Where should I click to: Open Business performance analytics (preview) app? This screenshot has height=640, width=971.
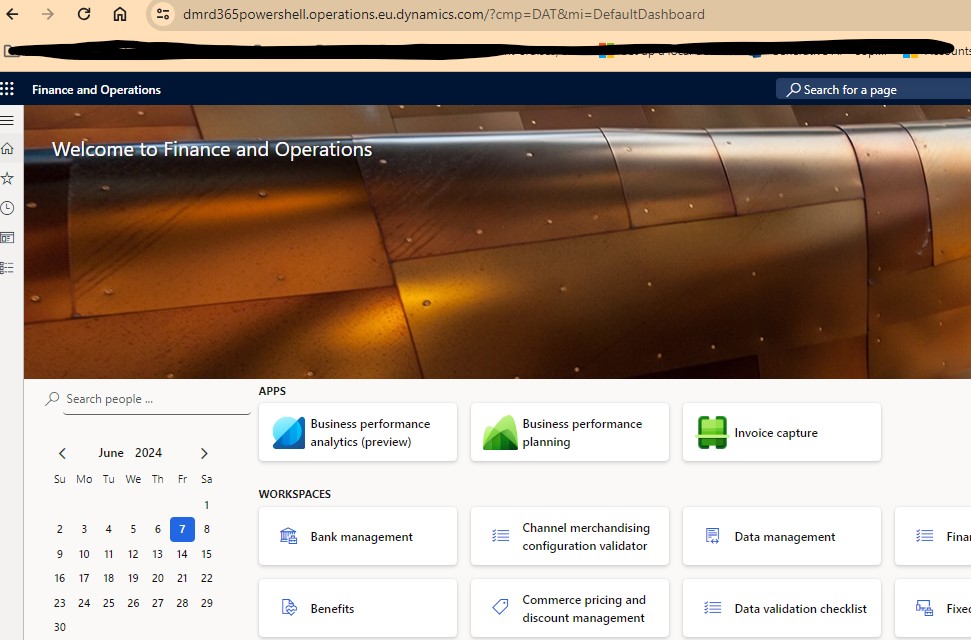(x=358, y=432)
